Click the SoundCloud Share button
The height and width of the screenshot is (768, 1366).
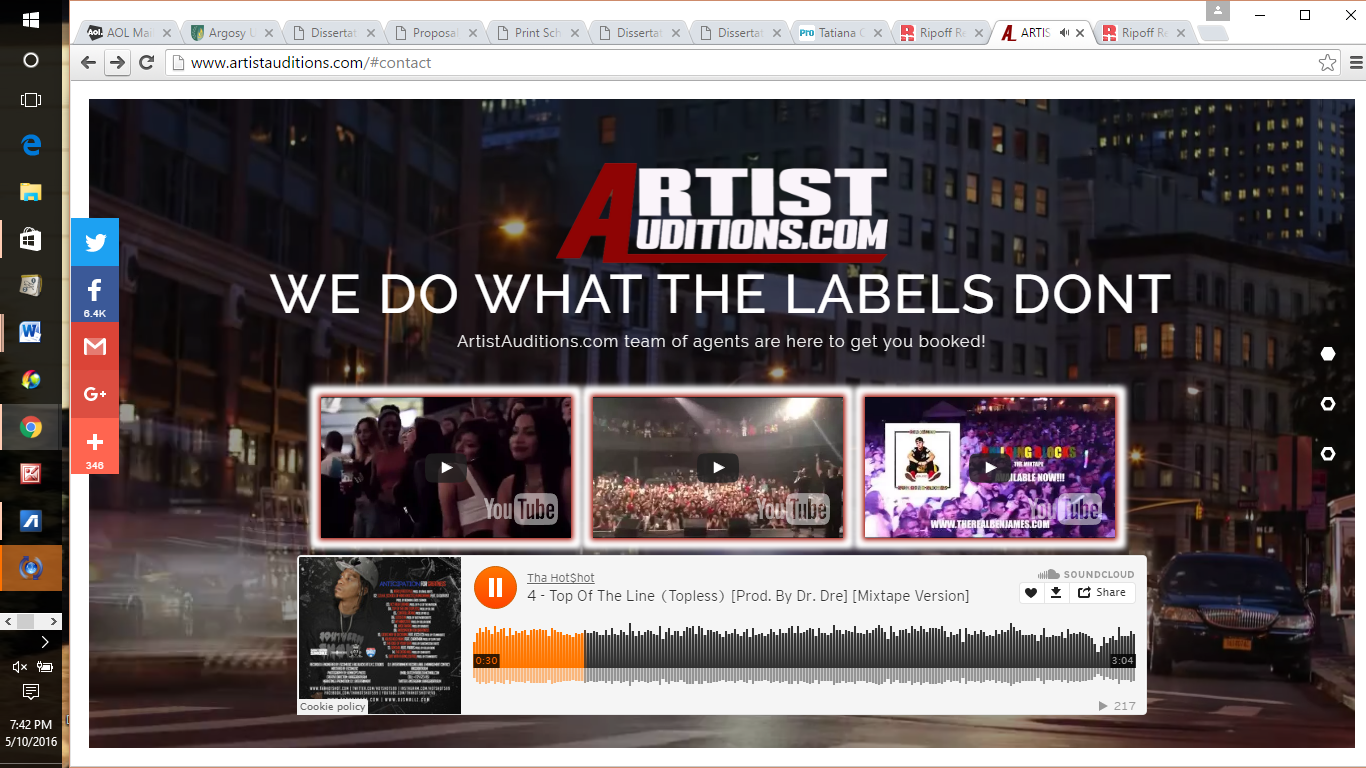pos(1102,593)
